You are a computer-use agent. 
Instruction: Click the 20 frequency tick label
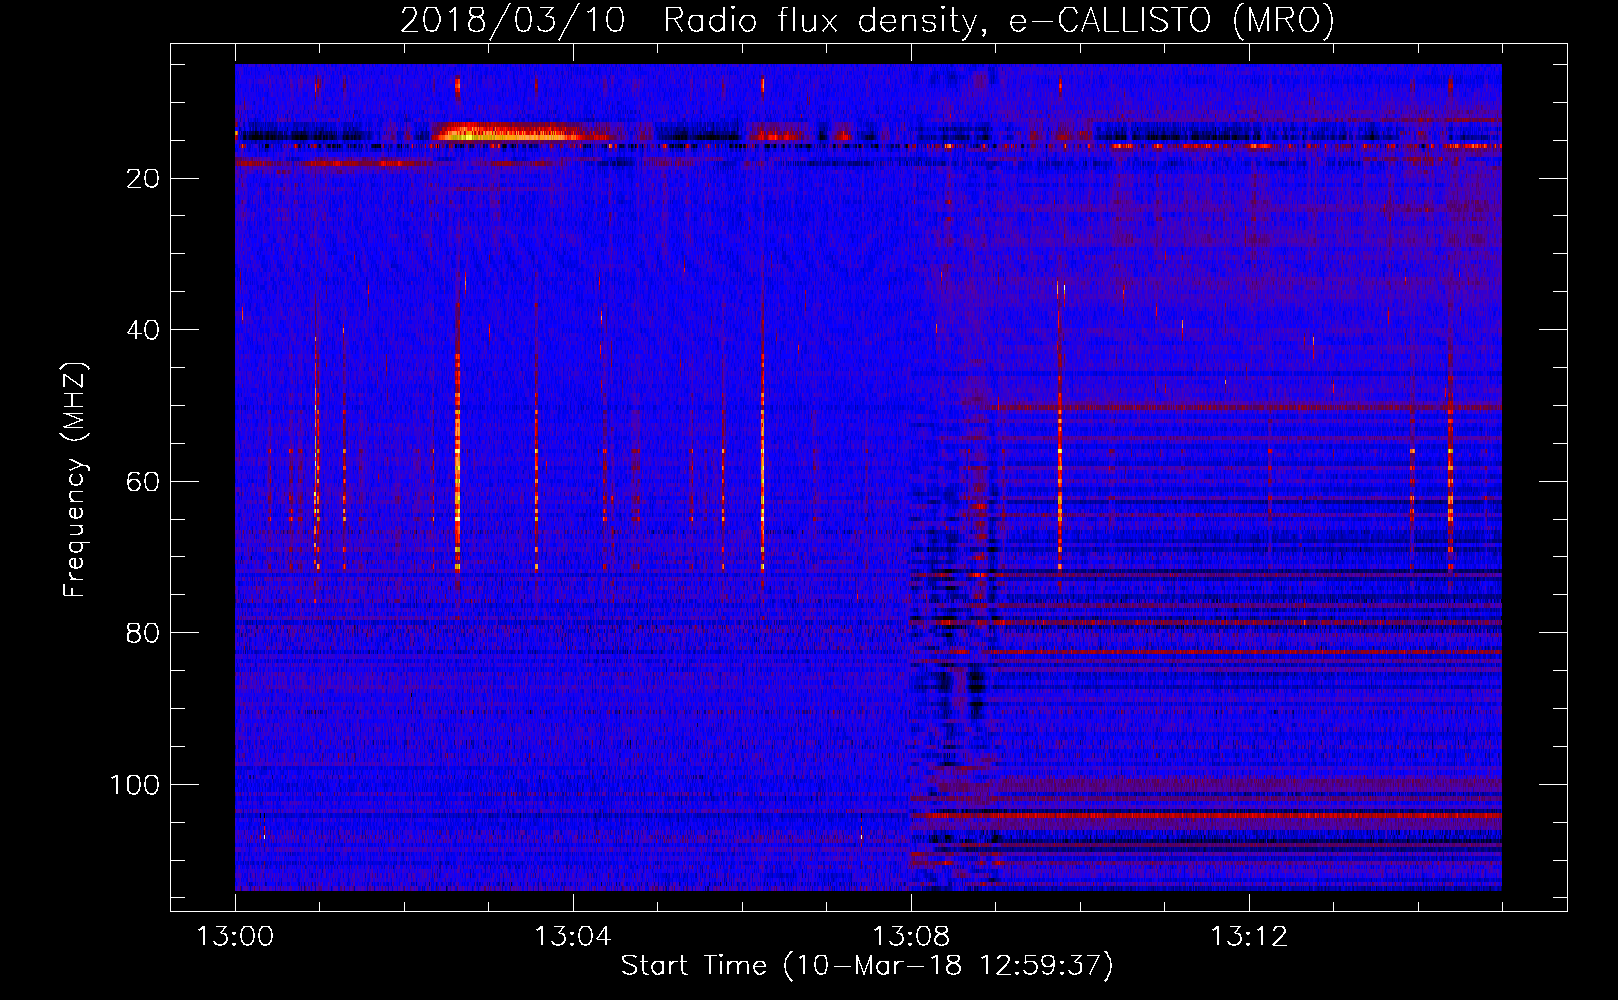[143, 179]
